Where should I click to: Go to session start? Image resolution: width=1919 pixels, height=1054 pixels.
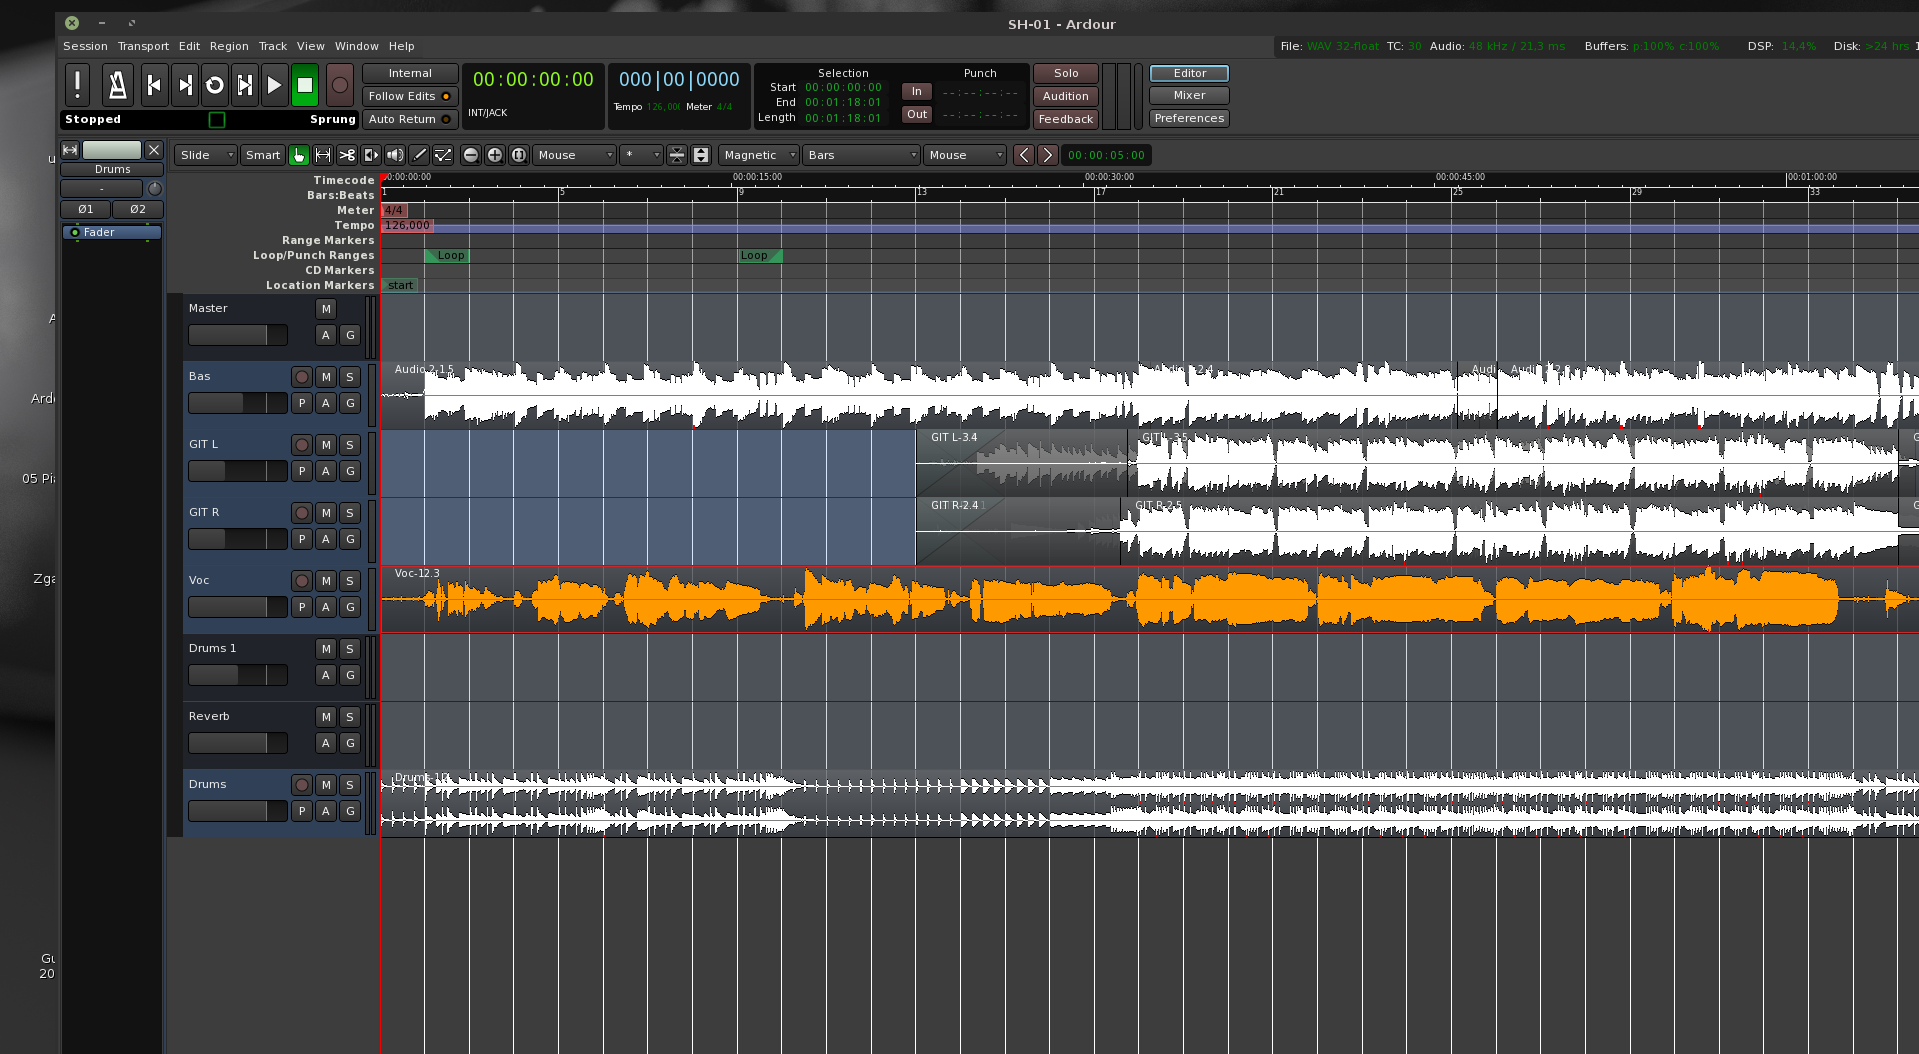(x=153, y=86)
